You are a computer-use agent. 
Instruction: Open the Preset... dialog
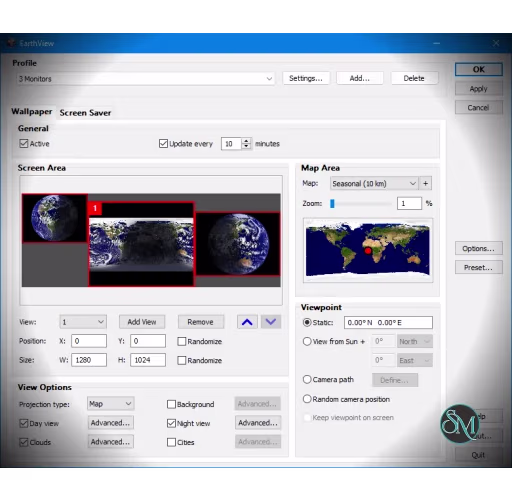click(479, 267)
